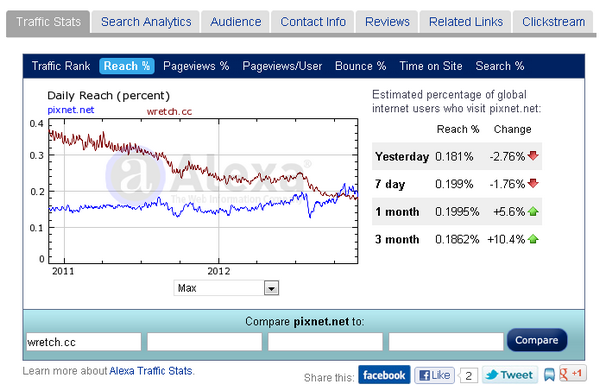This screenshot has height=391, width=600.
Task: Show the Pageviews % chart
Action: pyautogui.click(x=196, y=66)
